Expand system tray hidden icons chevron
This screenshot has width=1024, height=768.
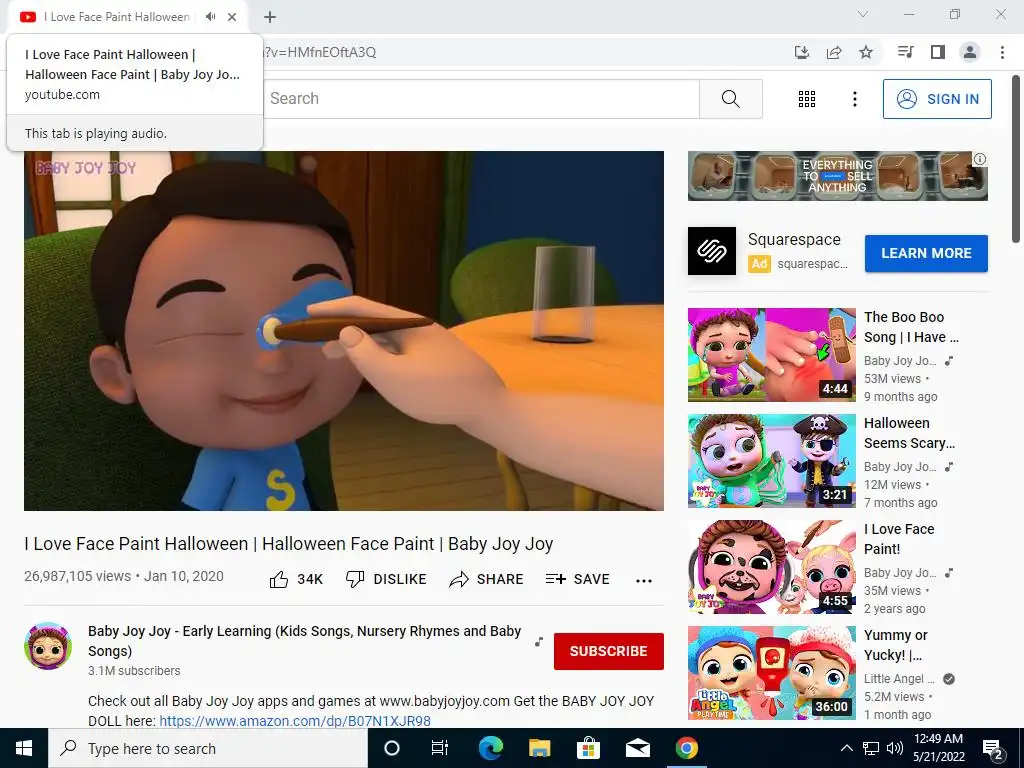click(x=846, y=748)
